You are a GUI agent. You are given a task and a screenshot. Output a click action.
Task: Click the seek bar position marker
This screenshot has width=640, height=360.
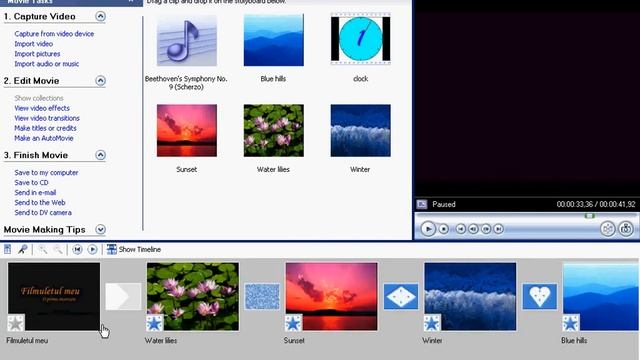click(x=589, y=216)
